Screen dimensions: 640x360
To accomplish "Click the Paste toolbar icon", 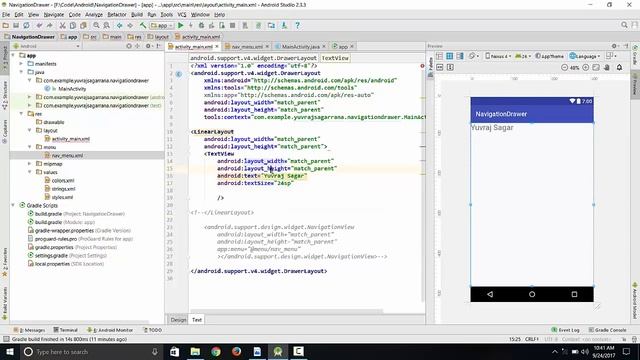I will pos(83,25).
